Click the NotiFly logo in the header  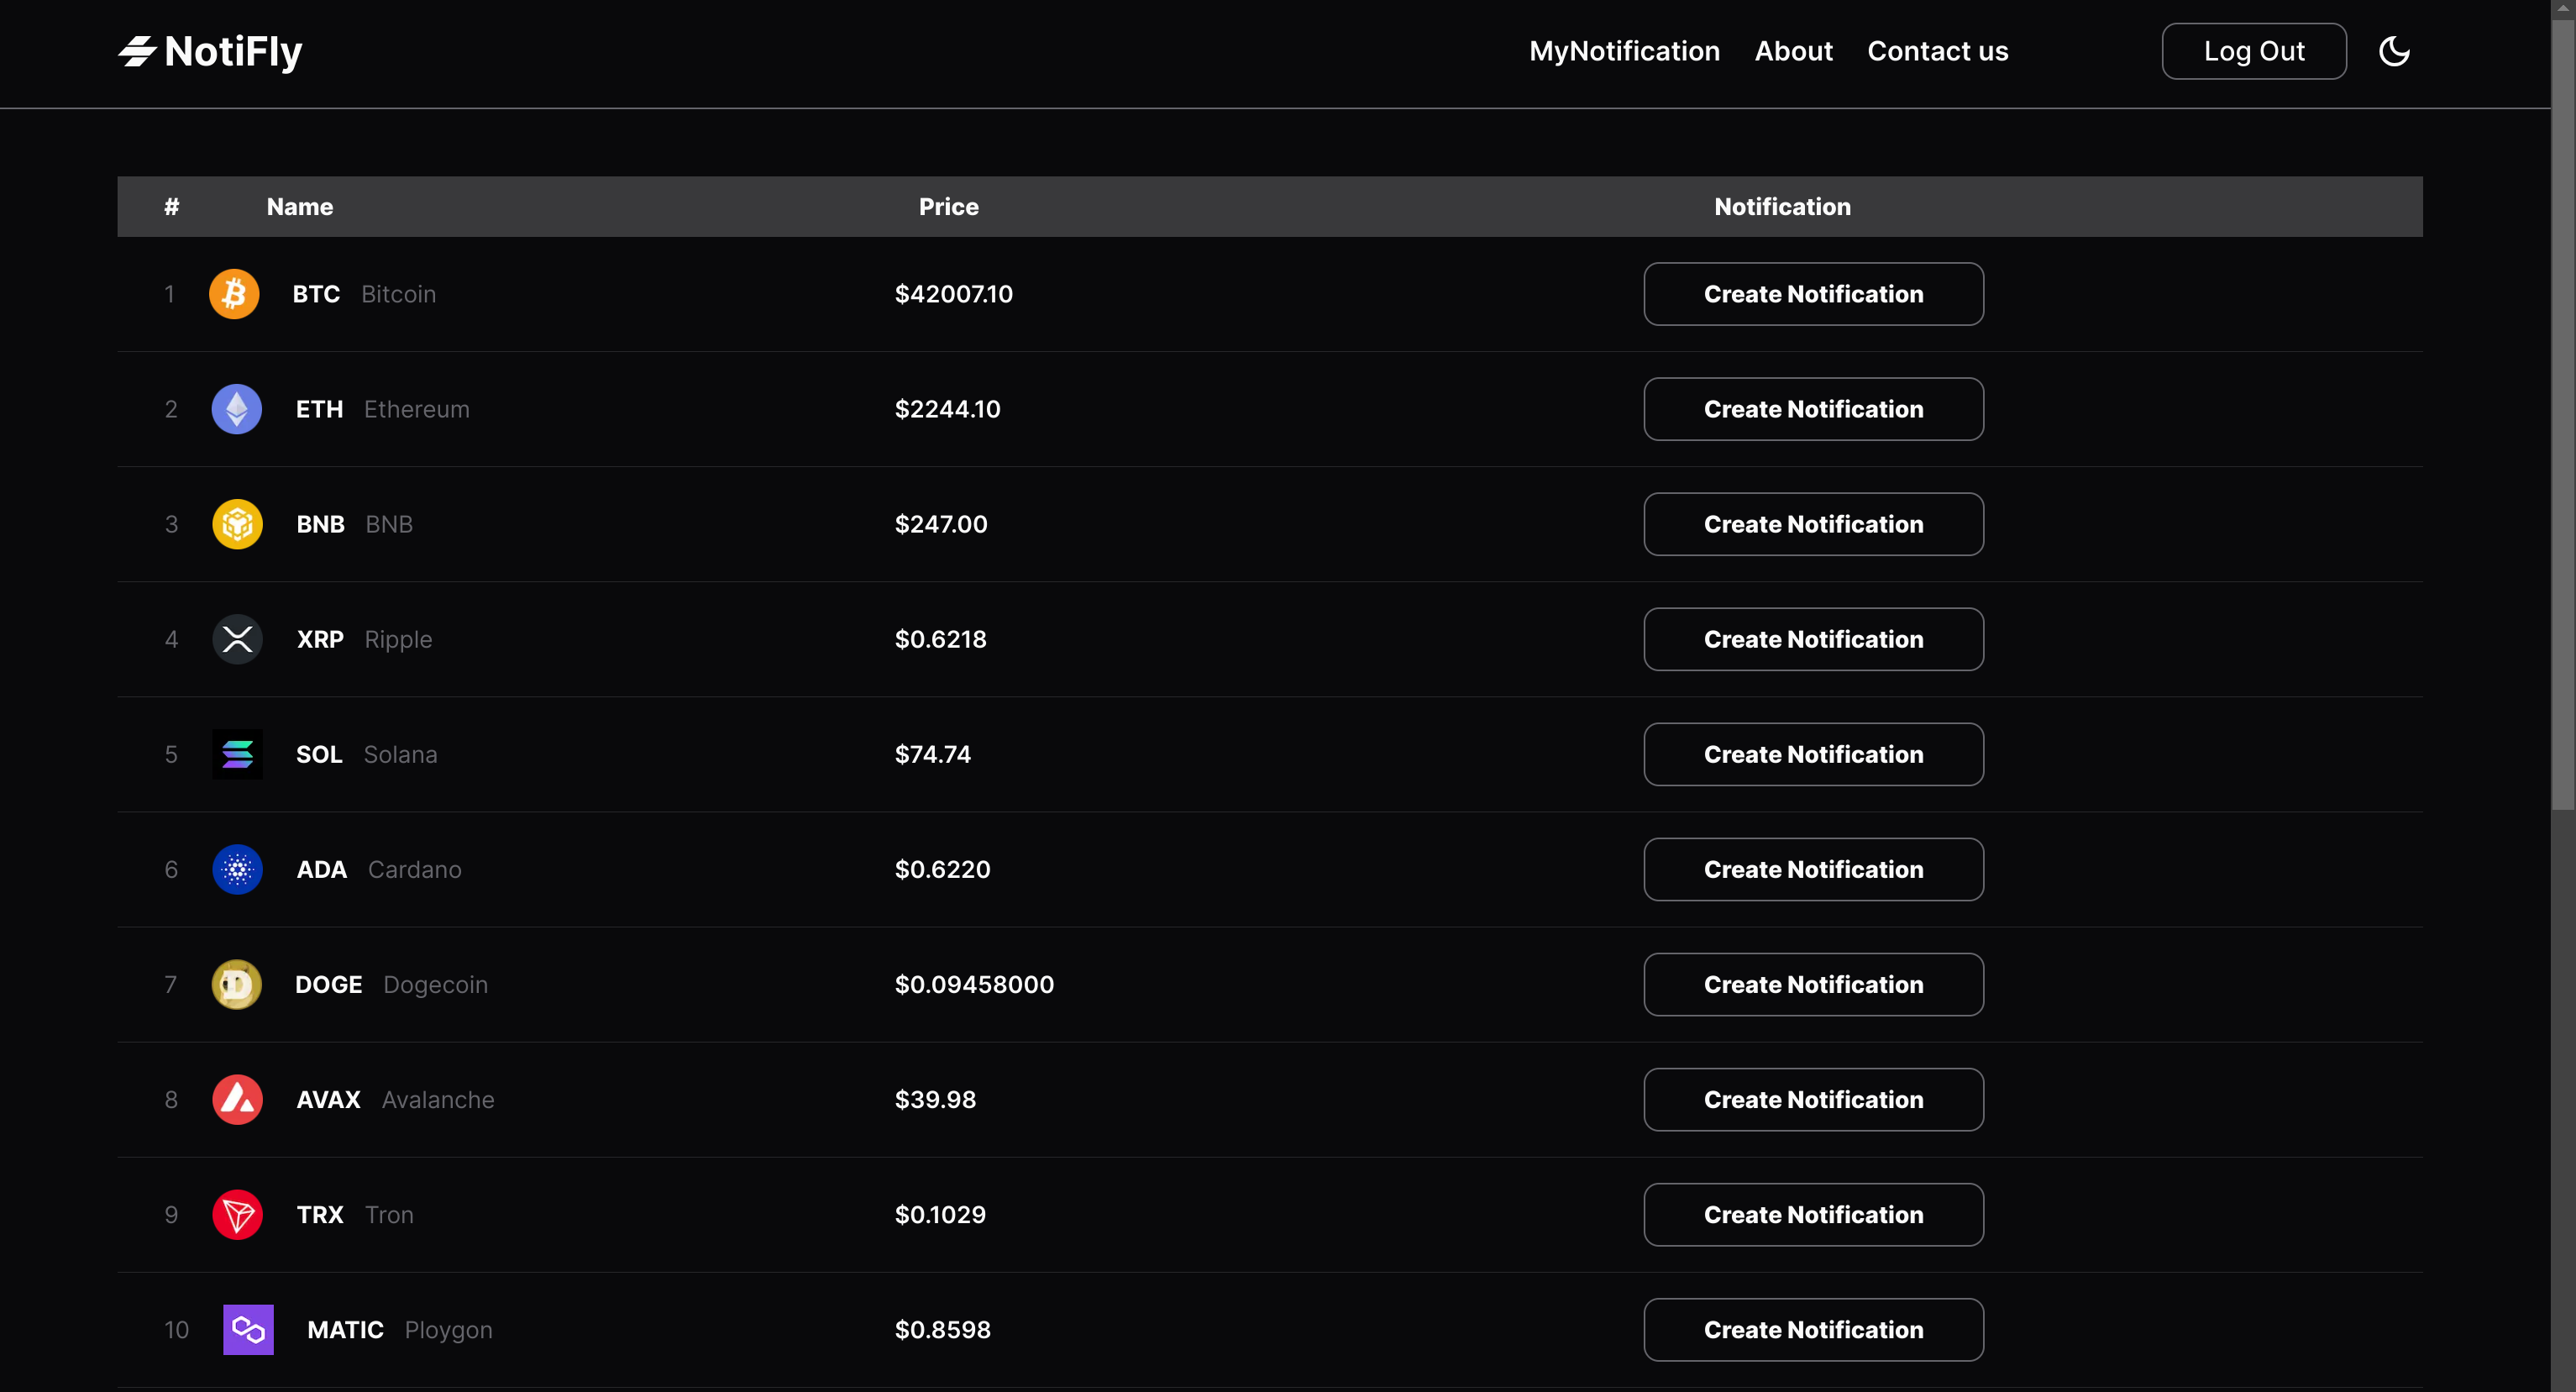pos(210,51)
